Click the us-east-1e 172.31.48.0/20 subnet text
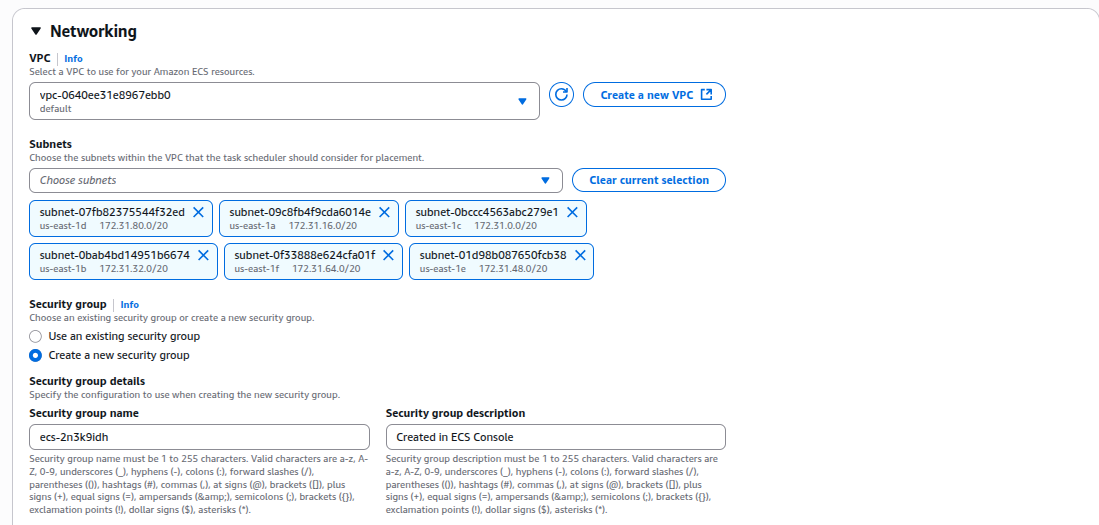The height and width of the screenshot is (525, 1099). pyautogui.click(x=484, y=268)
